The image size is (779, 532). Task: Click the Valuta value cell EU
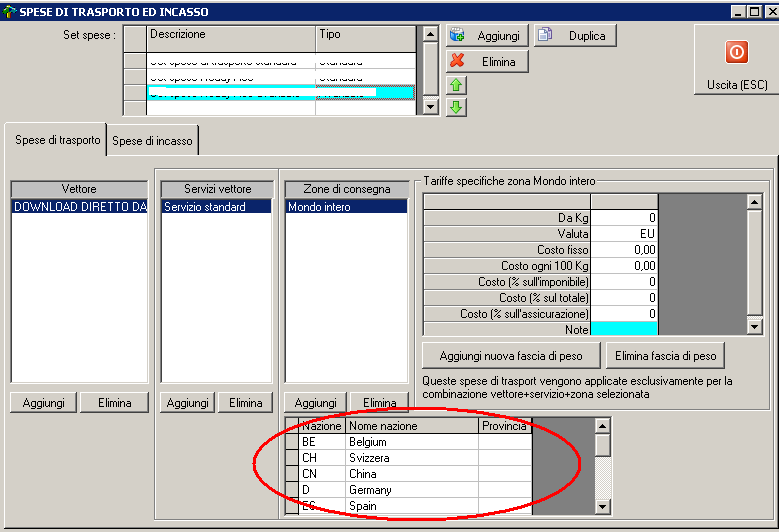pos(624,233)
